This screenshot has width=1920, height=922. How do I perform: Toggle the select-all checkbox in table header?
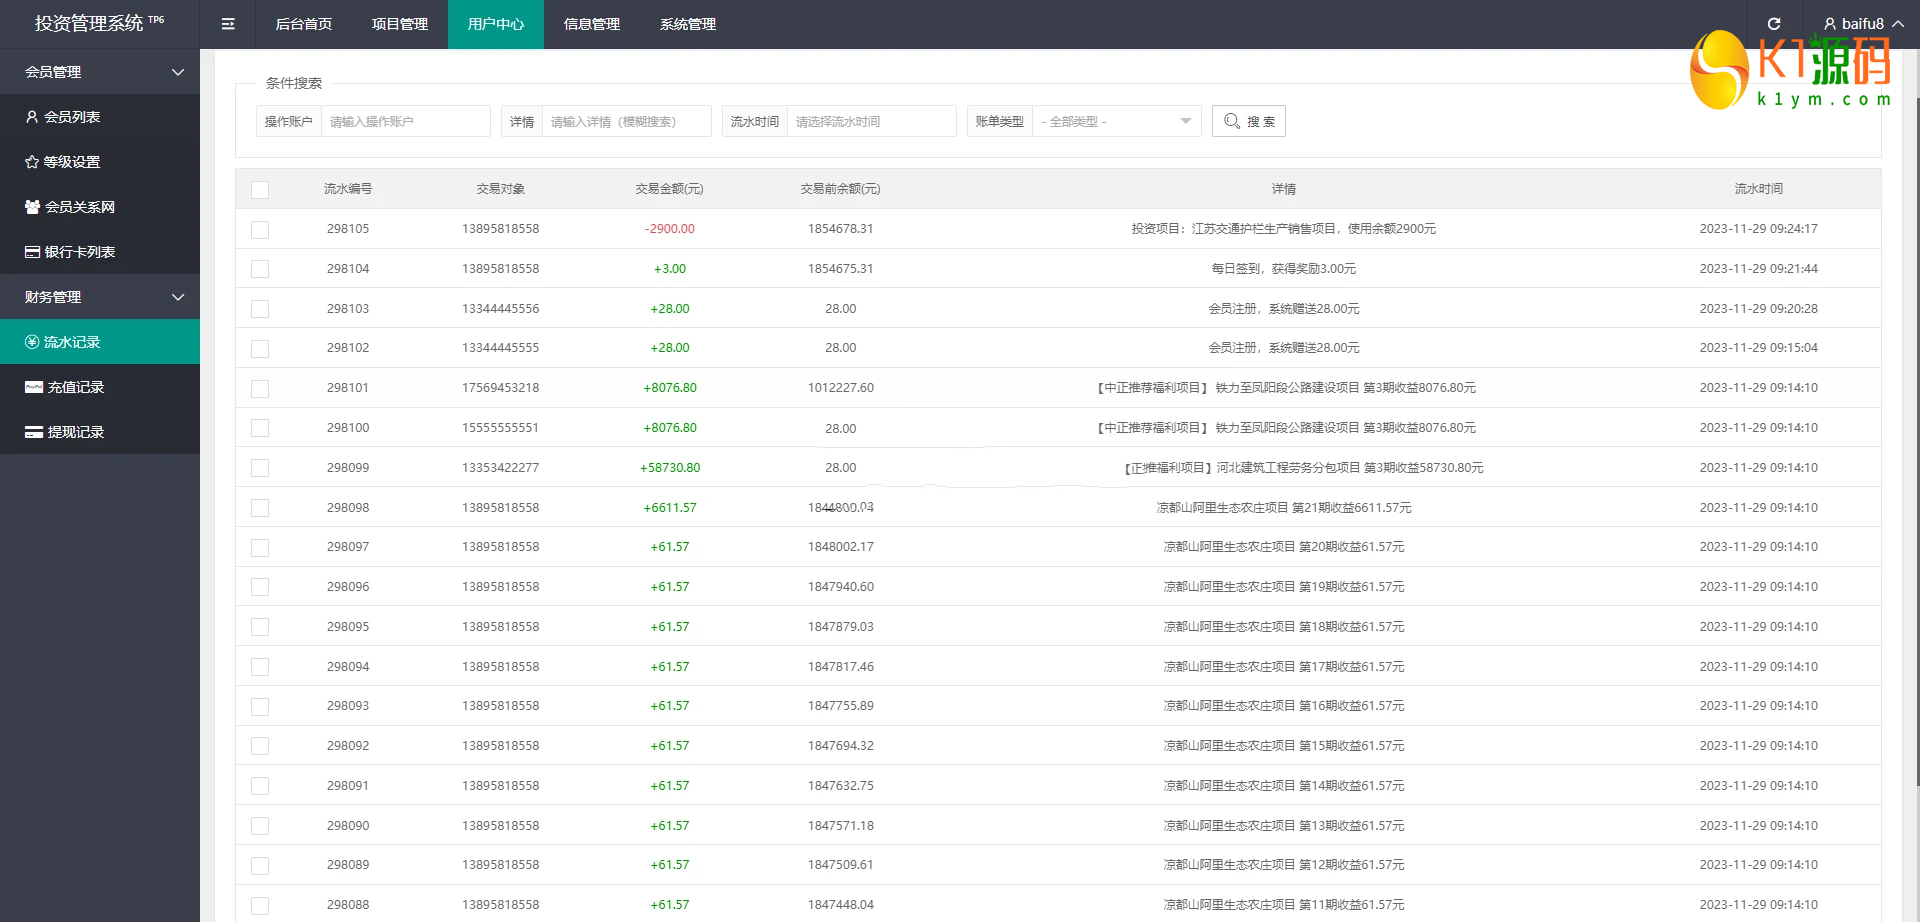[x=260, y=190]
